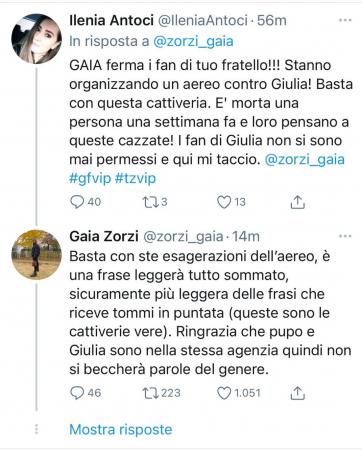Screen dimensions: 362x450
Task: Open the @zorzi_gaia mention in tweet text
Action: (x=305, y=160)
